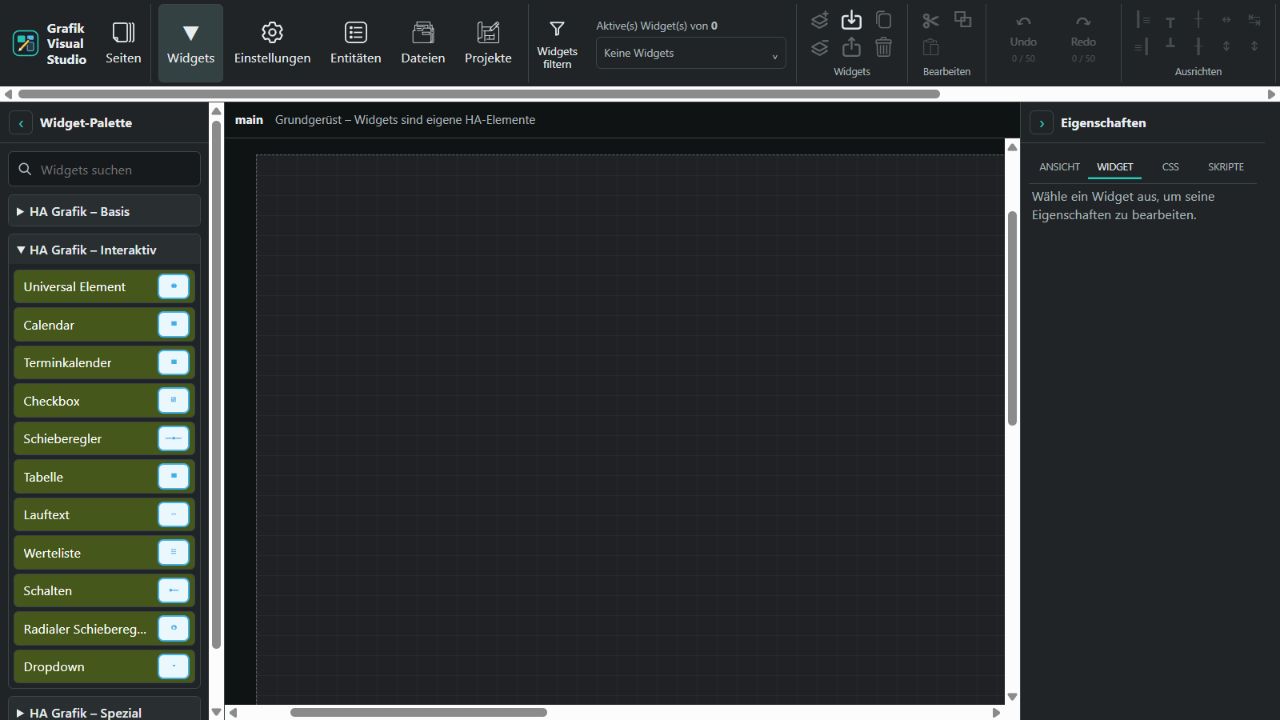
Task: Open the Projekte section
Action: tap(488, 44)
